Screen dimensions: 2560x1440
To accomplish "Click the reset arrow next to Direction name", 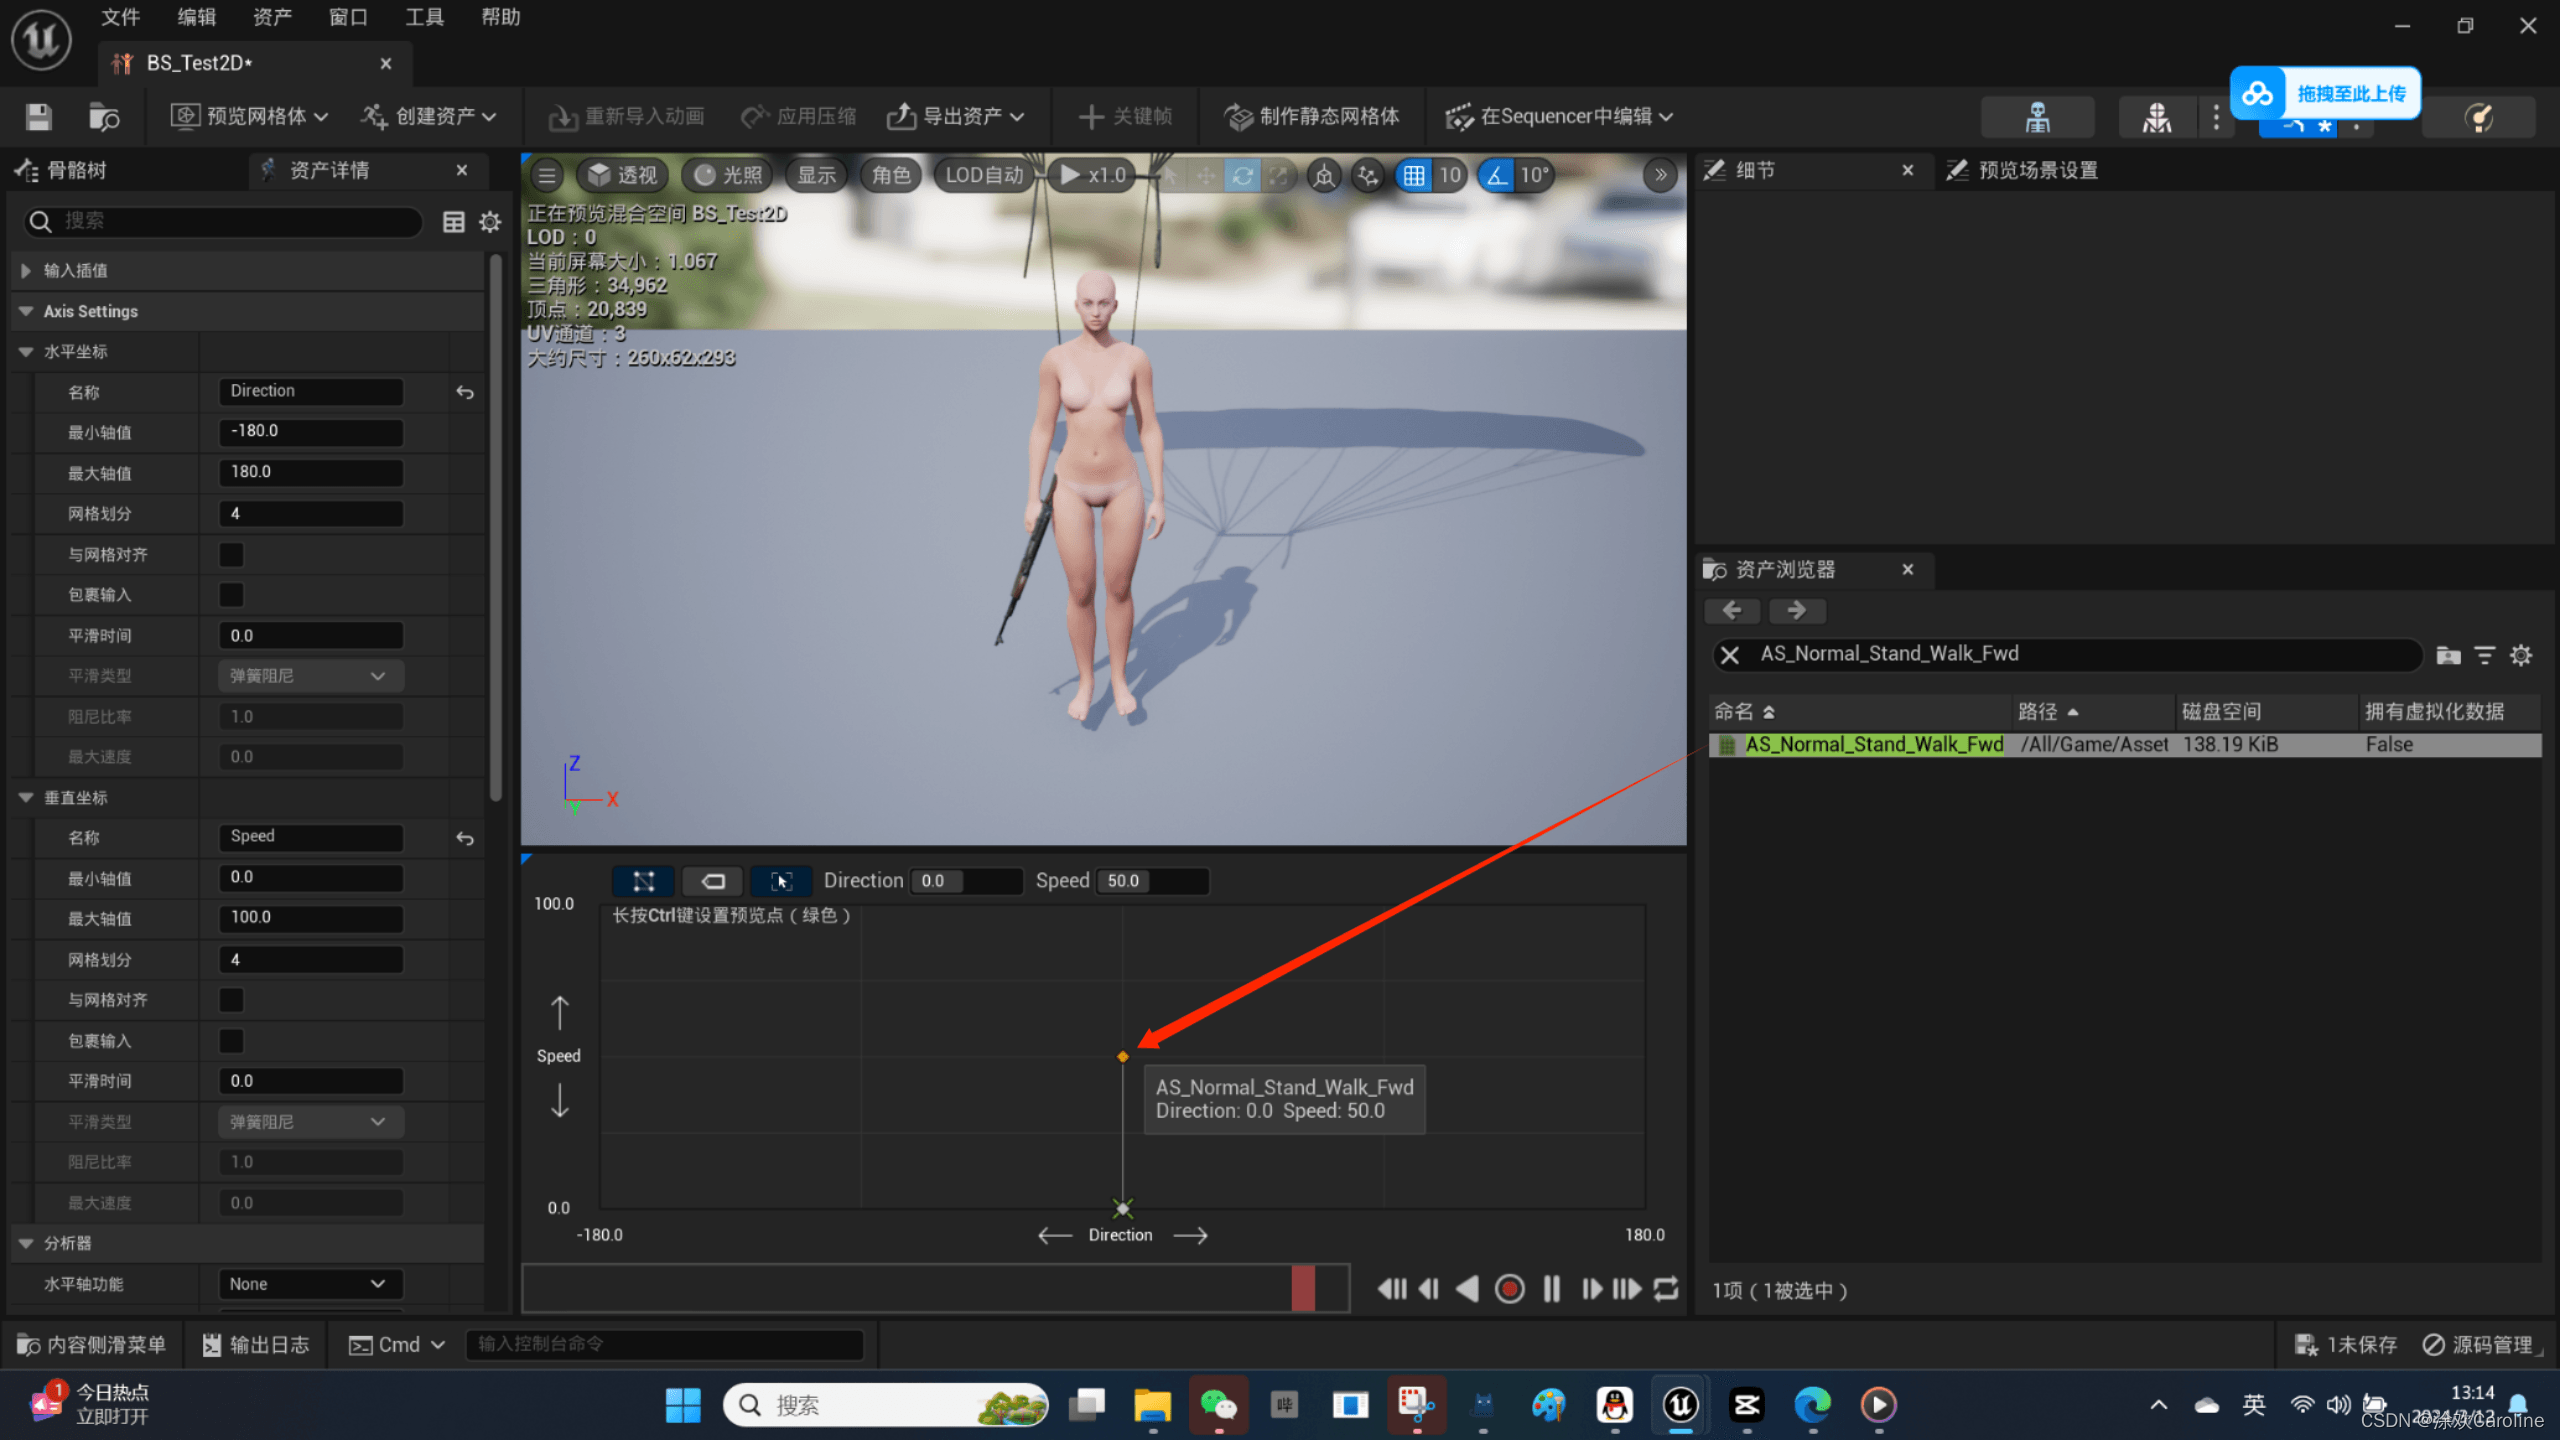I will coord(465,392).
